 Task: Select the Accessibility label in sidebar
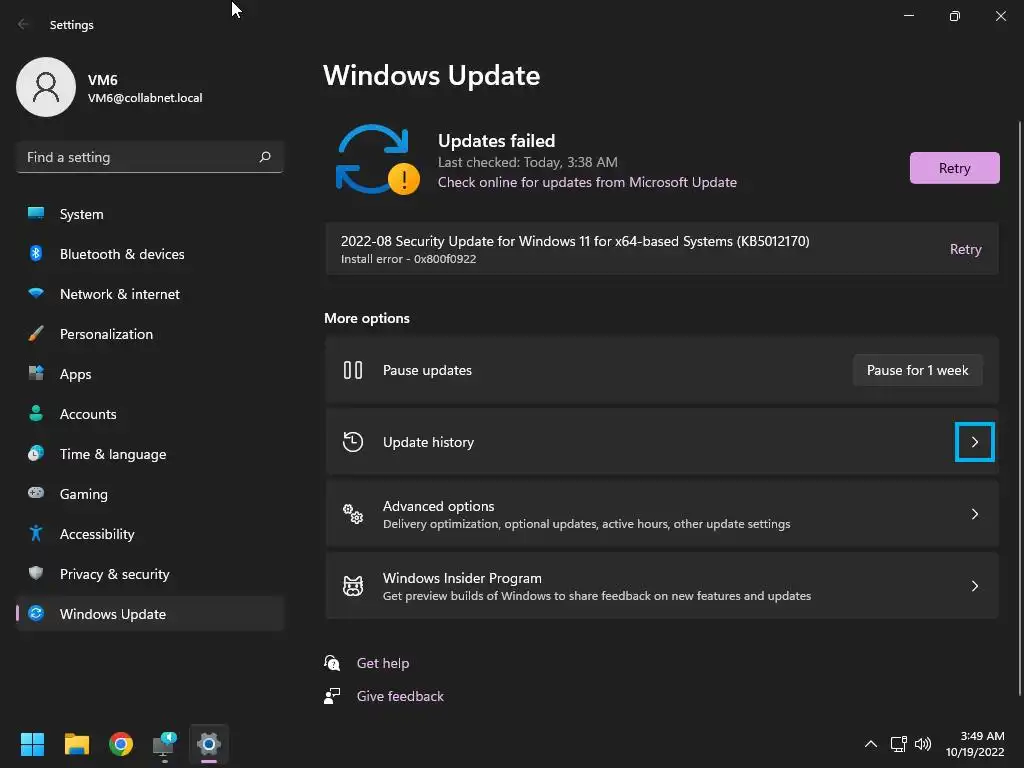(x=97, y=534)
